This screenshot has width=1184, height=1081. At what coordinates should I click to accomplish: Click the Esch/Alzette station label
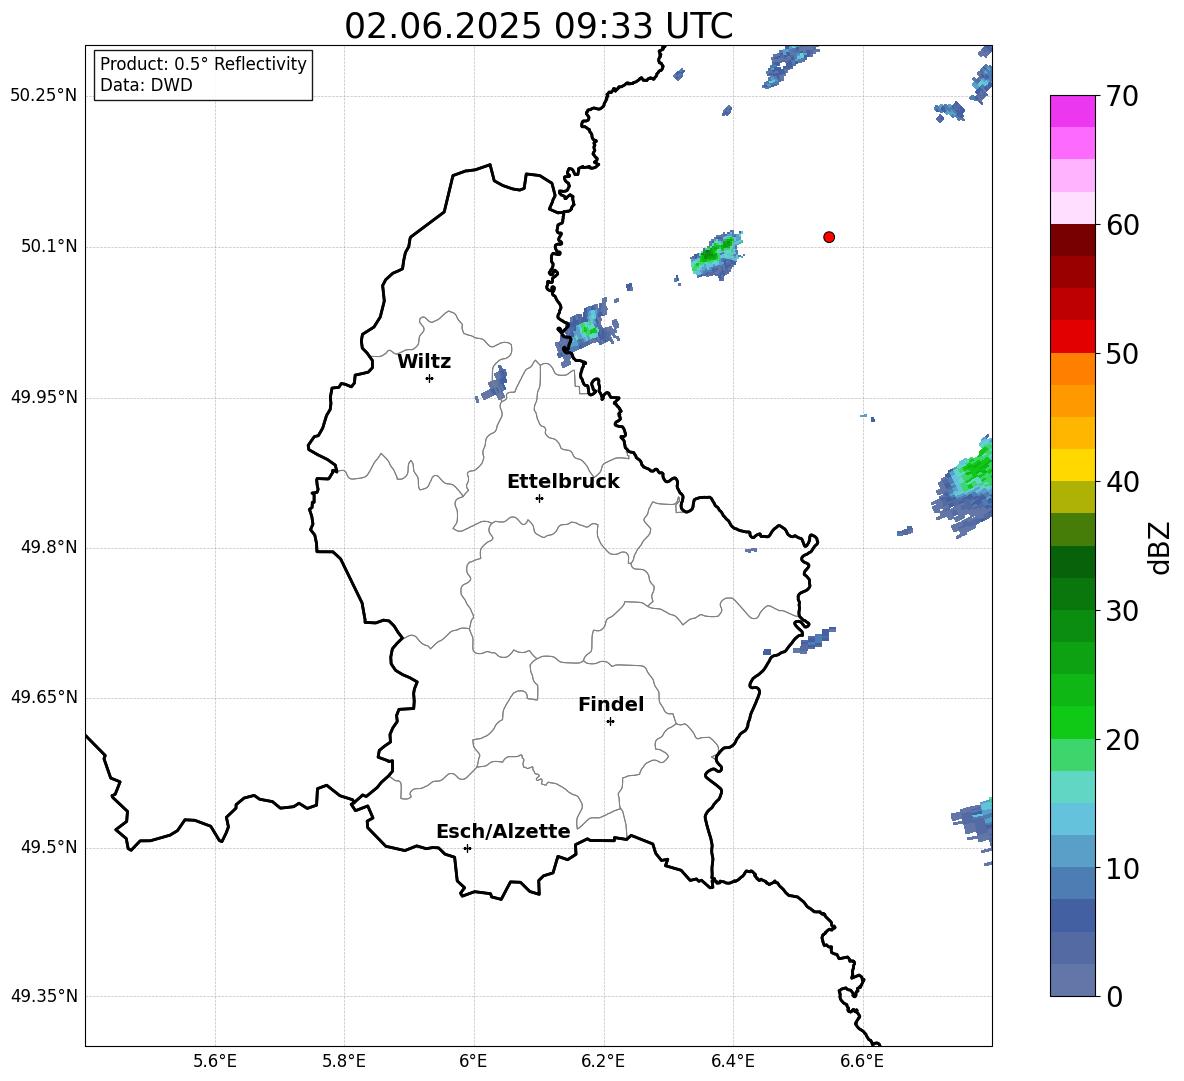tap(504, 832)
